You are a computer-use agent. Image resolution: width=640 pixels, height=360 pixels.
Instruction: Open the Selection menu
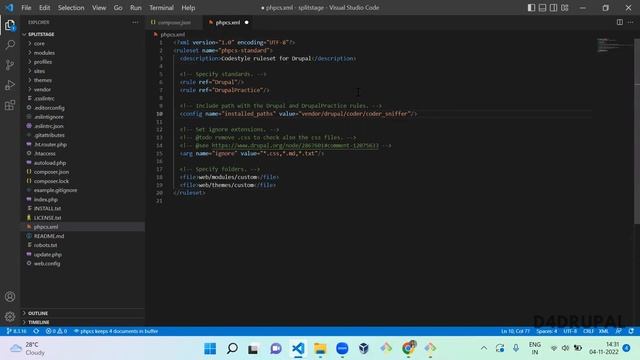click(71, 8)
